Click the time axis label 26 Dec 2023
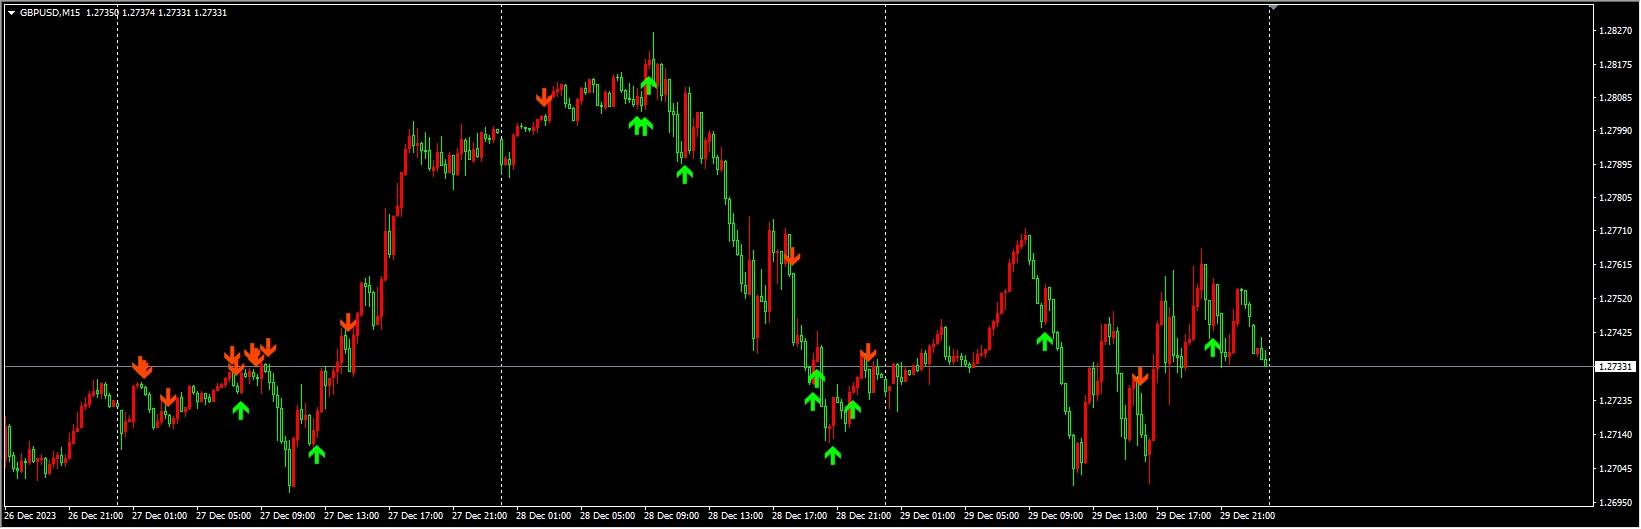The width and height of the screenshot is (1641, 529). point(31,517)
